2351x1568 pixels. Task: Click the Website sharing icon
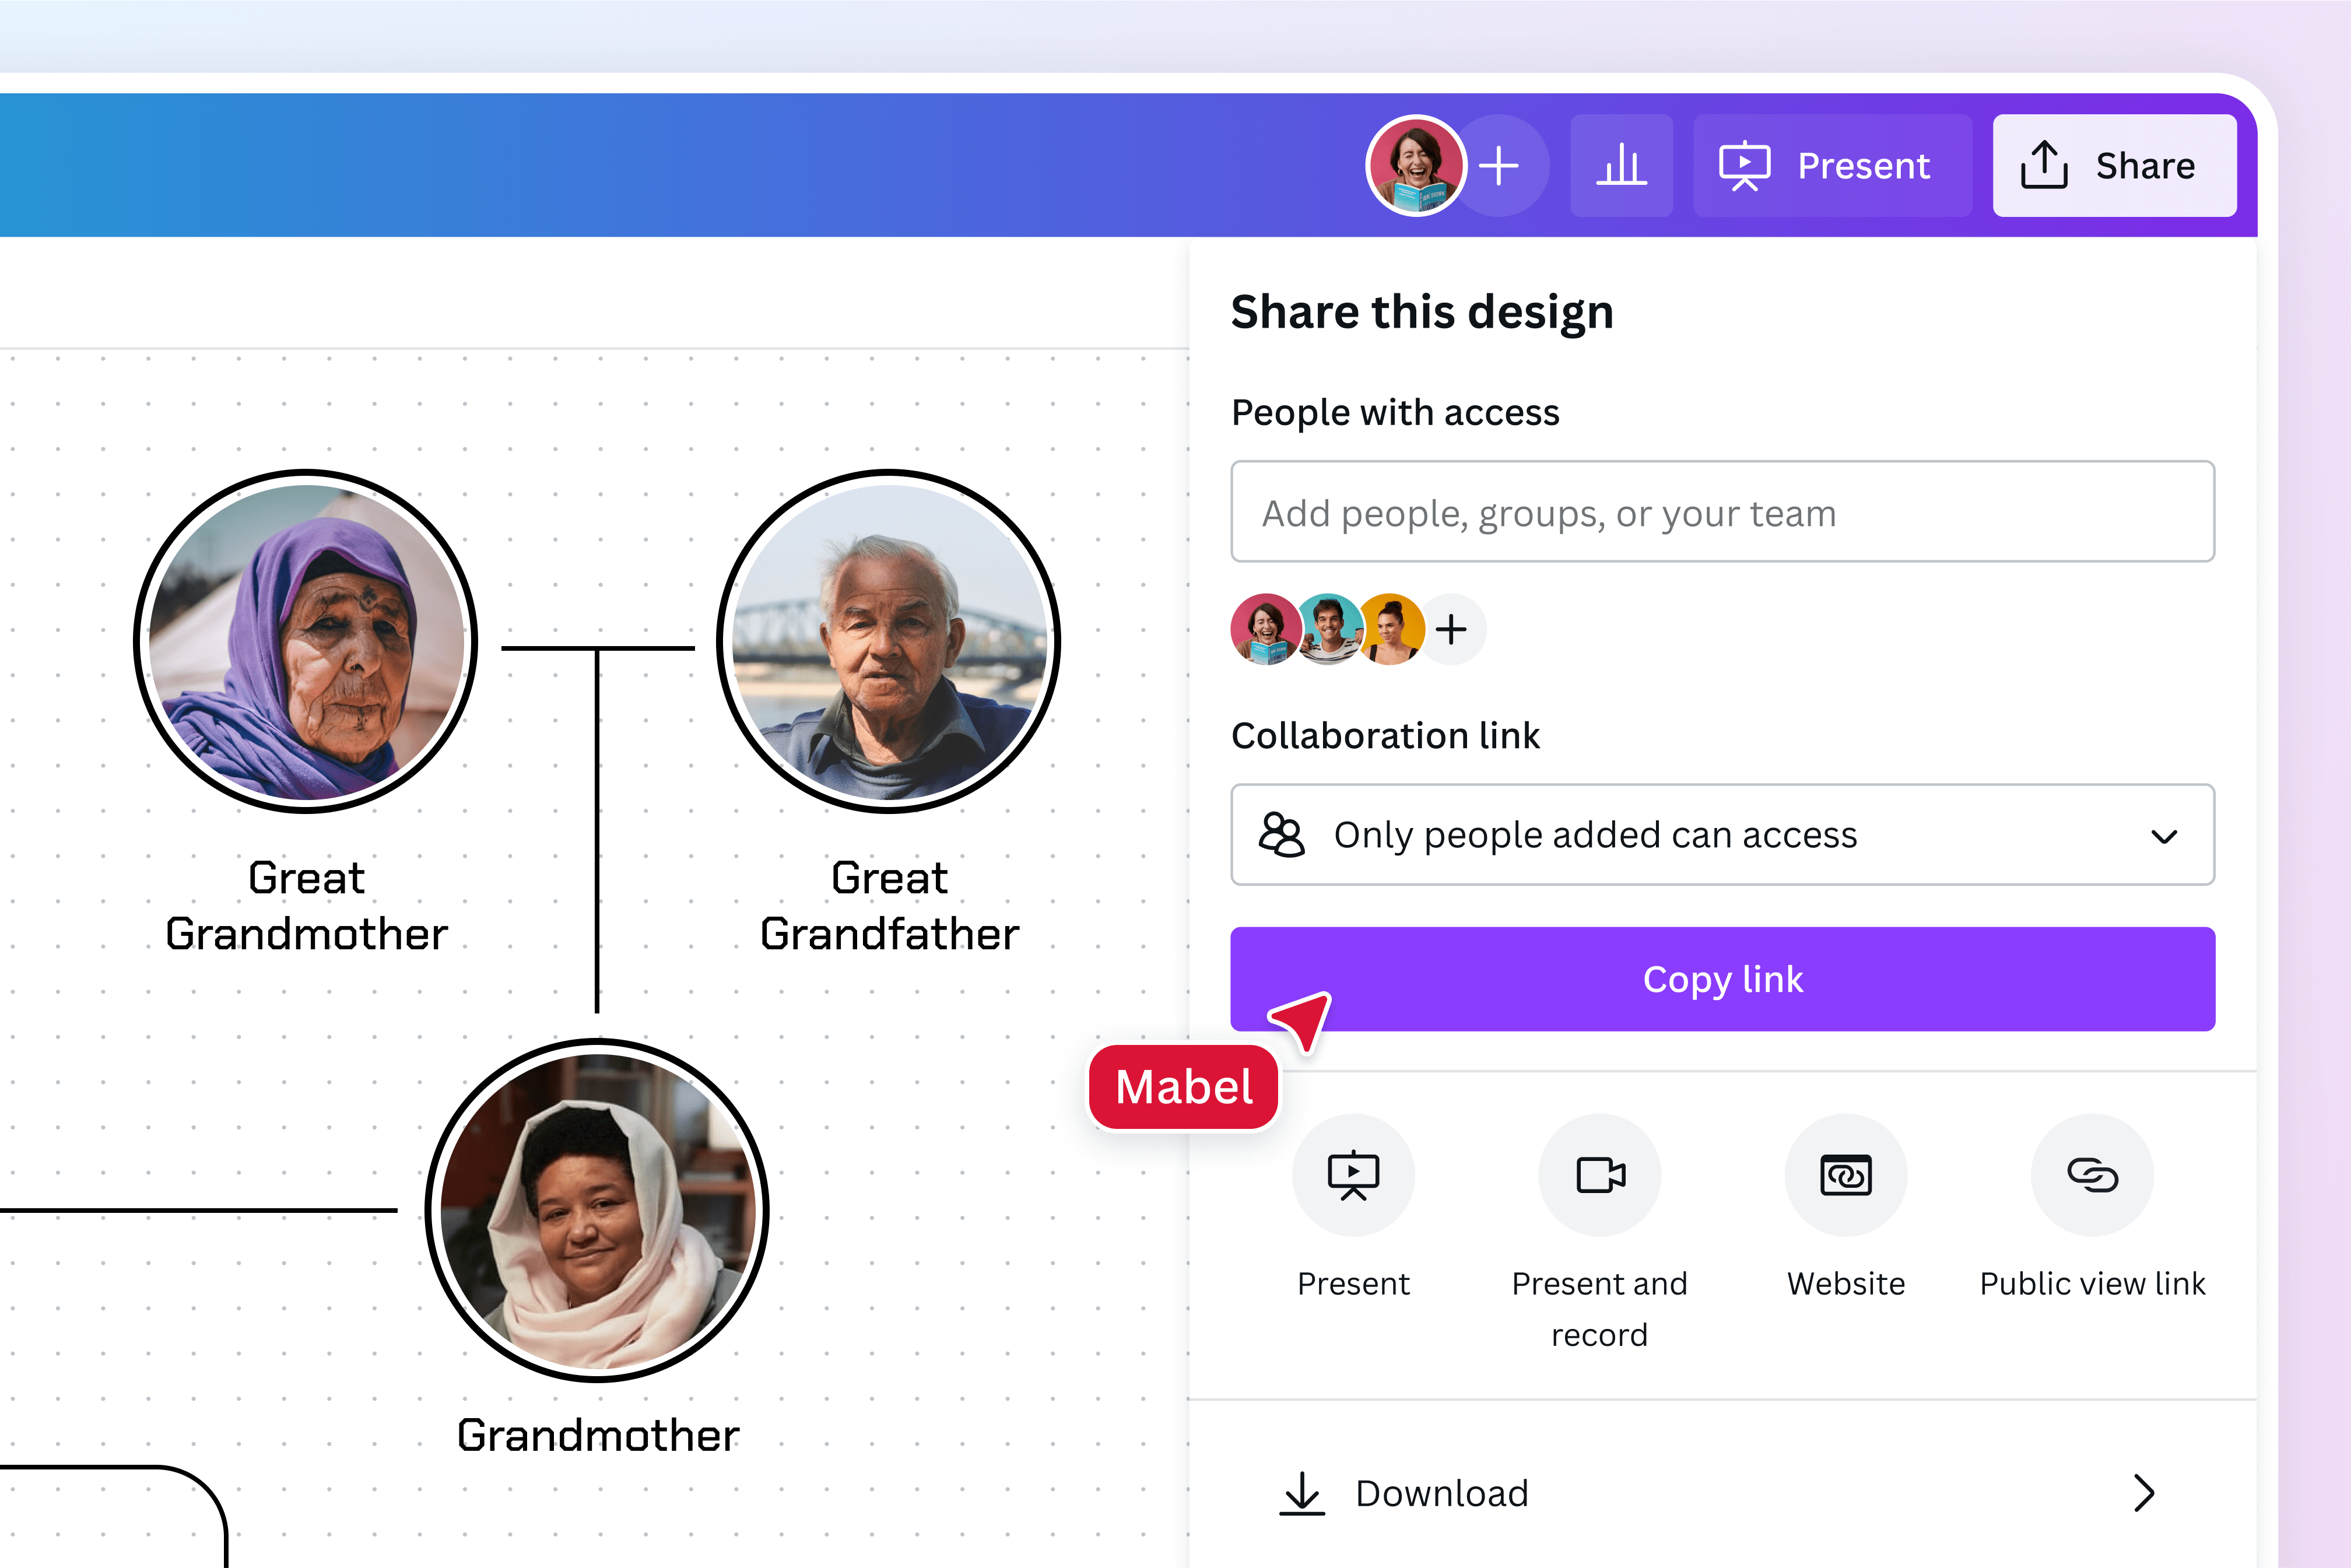[x=1845, y=1175]
